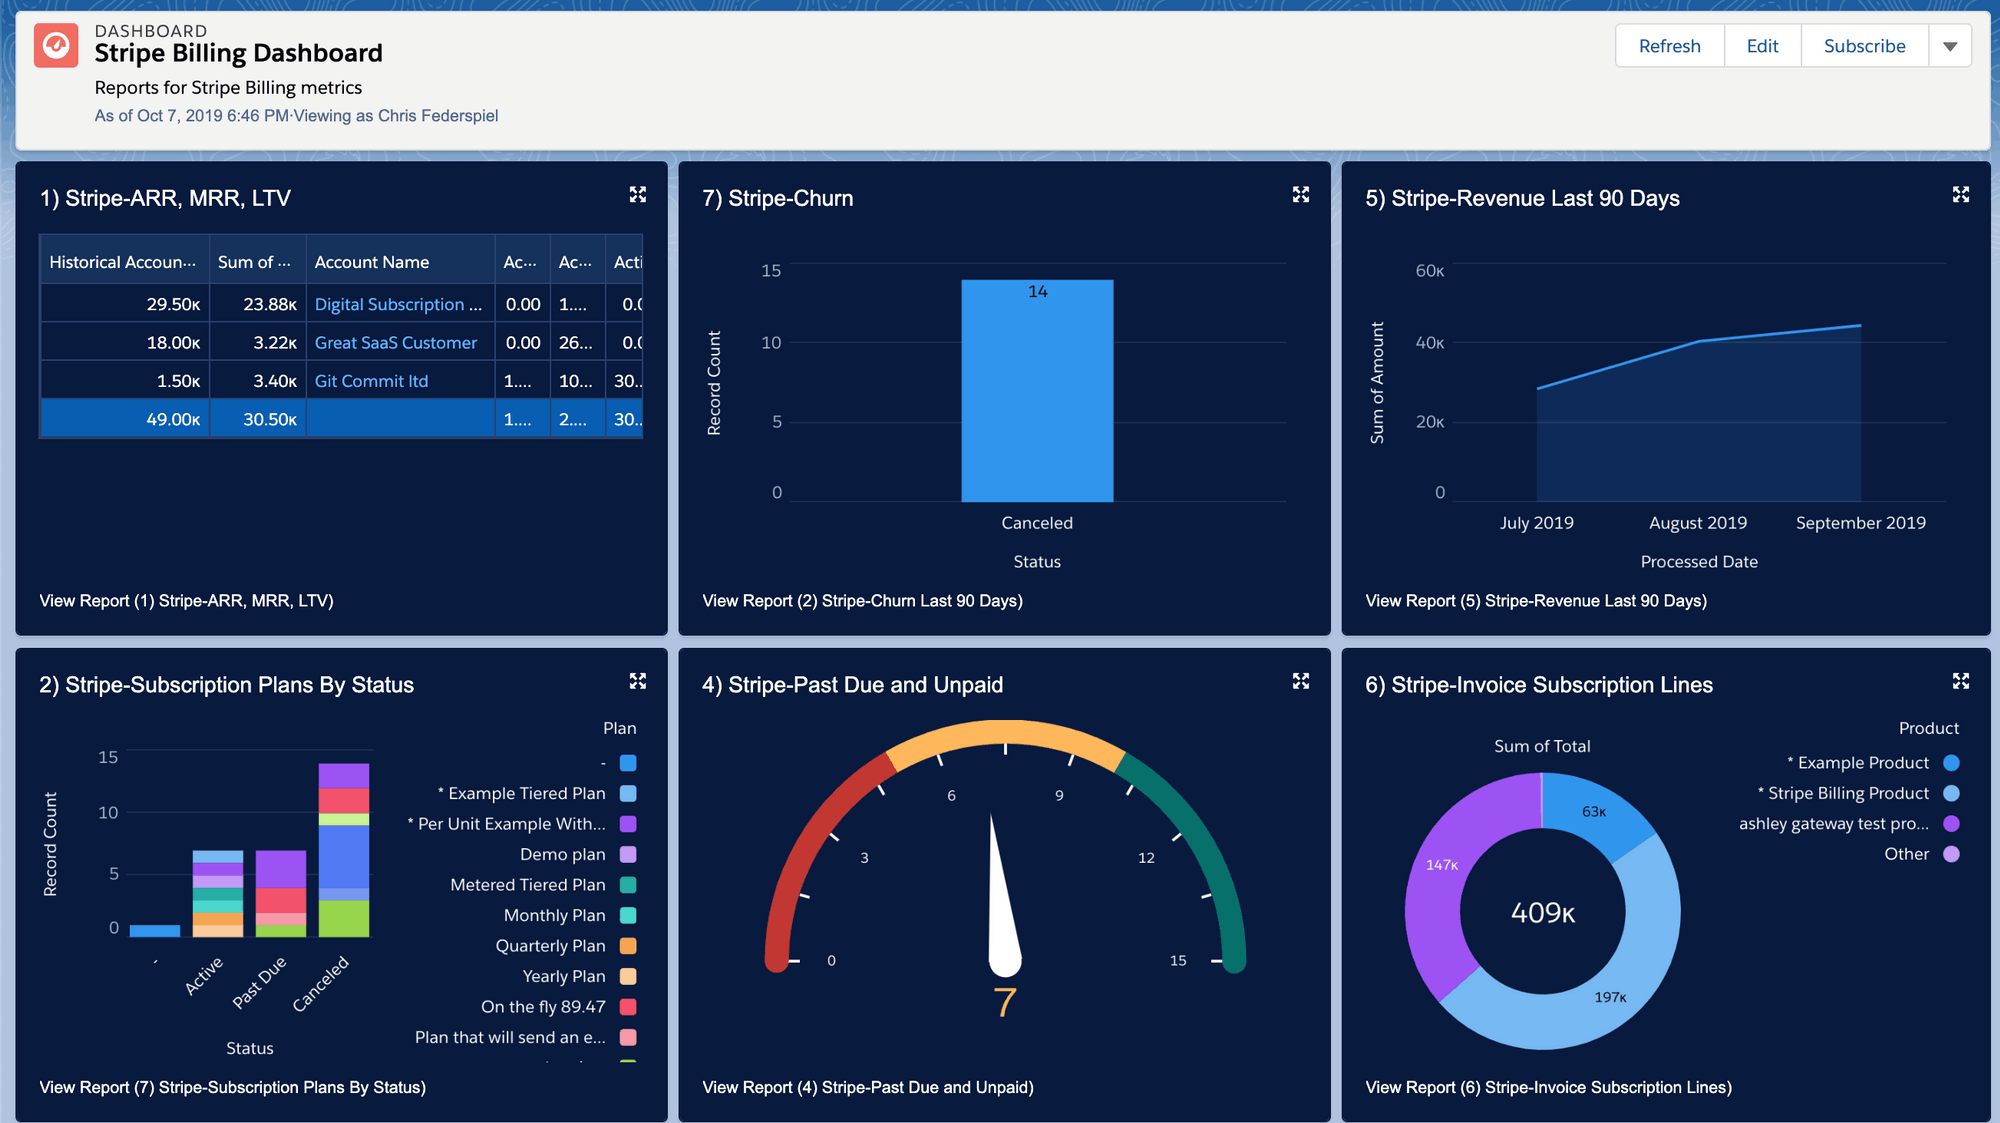The image size is (2000, 1123).
Task: Click the Canceled stacked bar in Plans chart
Action: click(x=343, y=850)
